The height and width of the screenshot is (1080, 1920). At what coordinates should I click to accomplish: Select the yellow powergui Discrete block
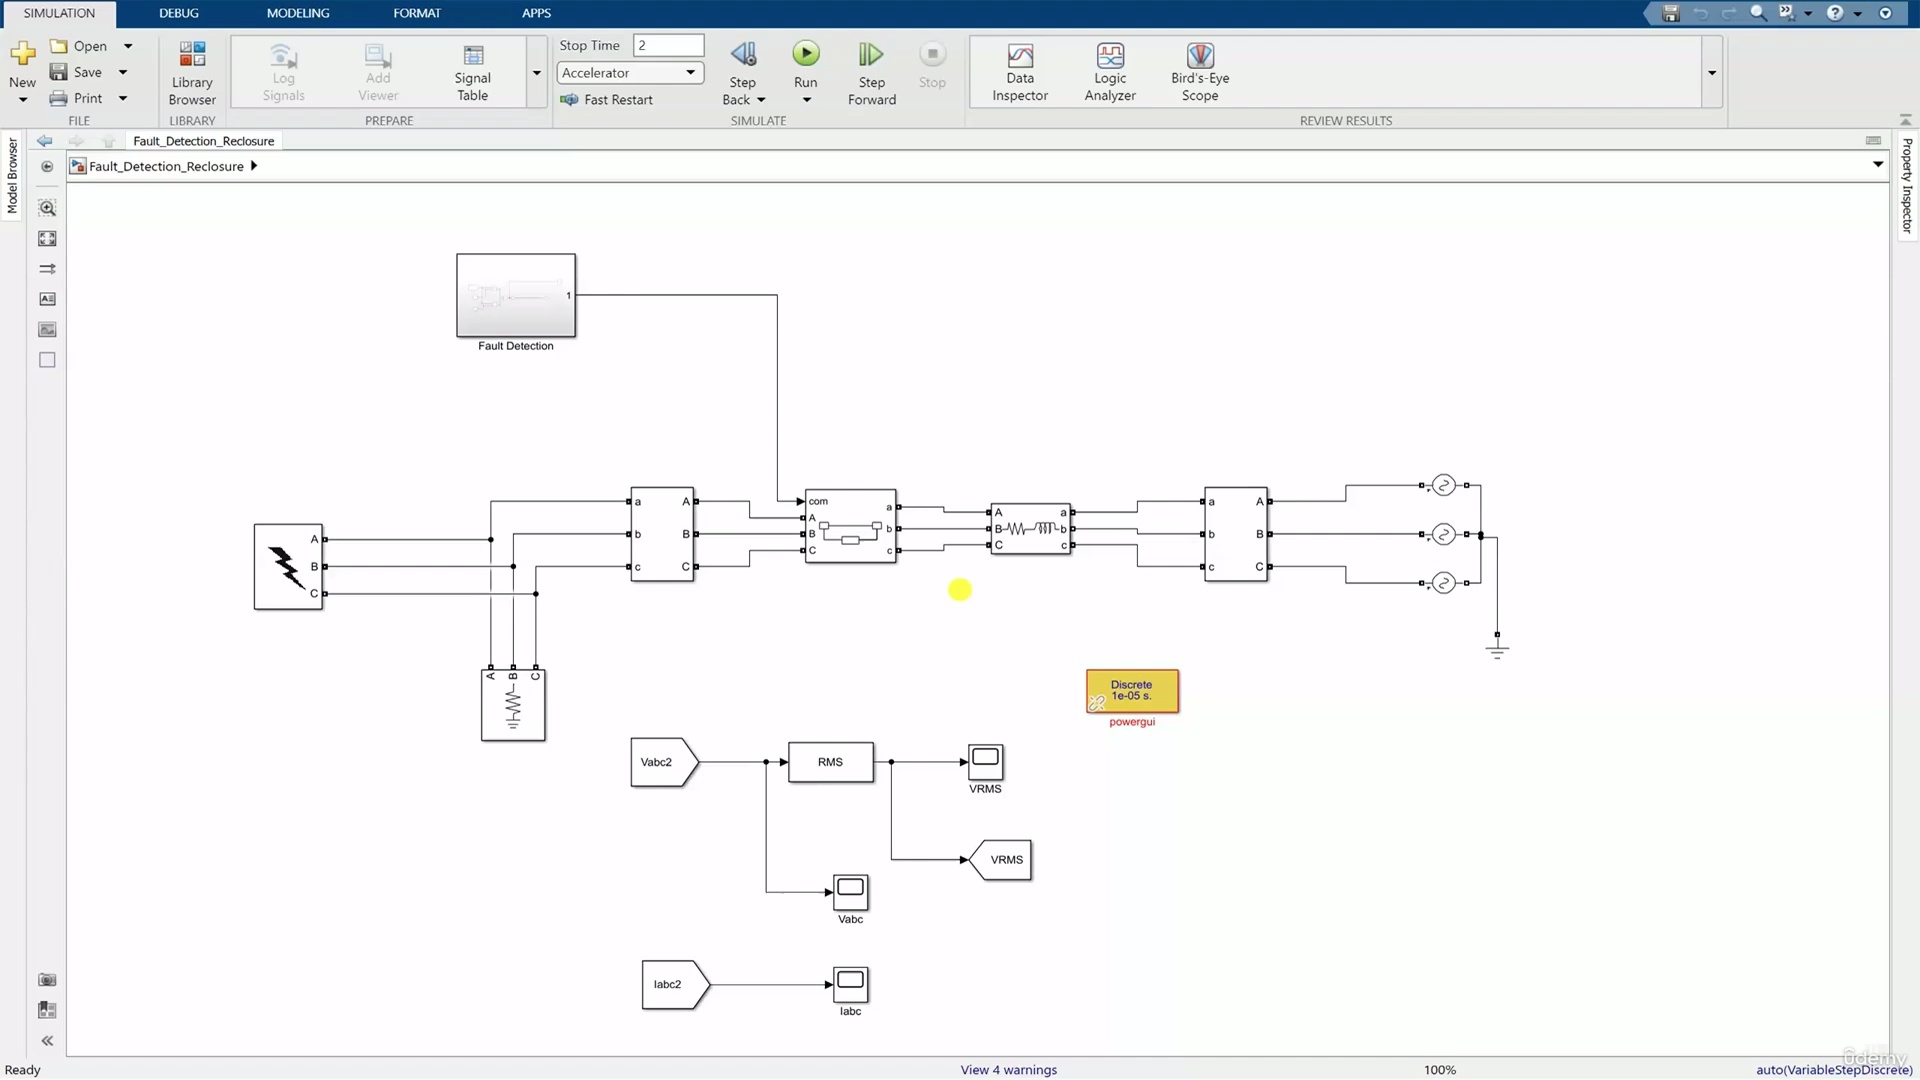pos(1132,691)
